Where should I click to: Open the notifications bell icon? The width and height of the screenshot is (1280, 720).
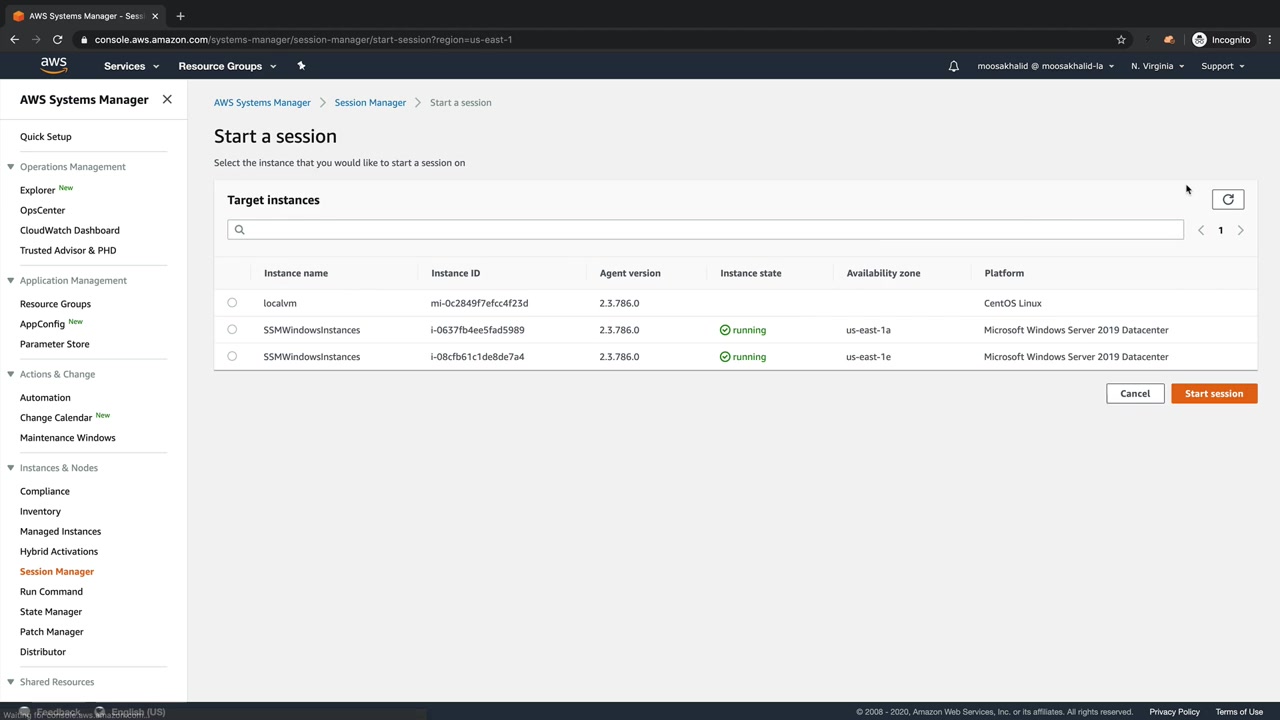953,66
